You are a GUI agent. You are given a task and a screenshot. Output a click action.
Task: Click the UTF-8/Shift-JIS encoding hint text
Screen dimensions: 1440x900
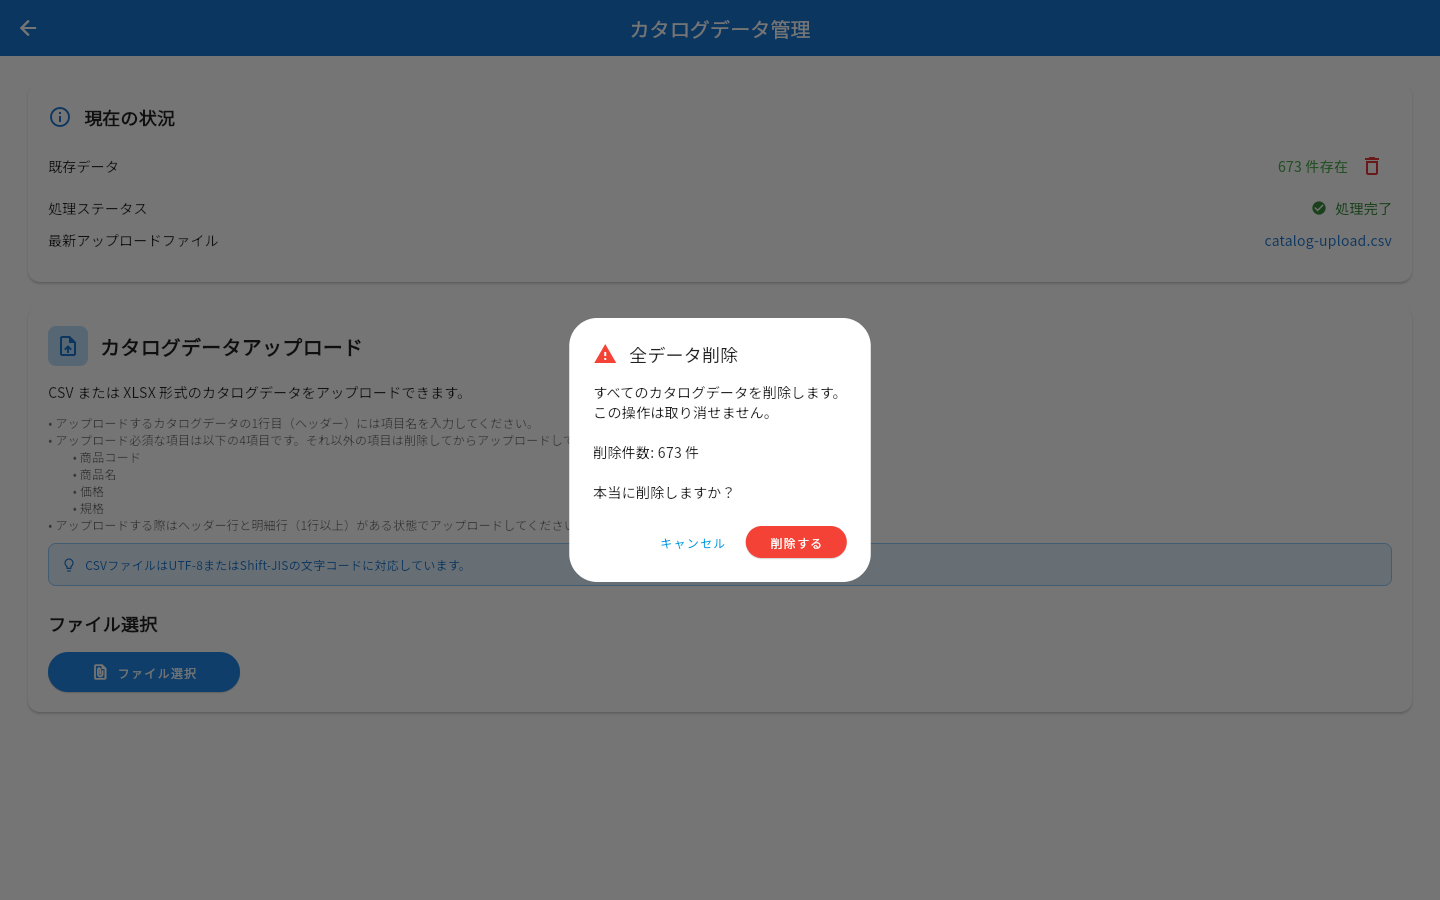point(277,565)
